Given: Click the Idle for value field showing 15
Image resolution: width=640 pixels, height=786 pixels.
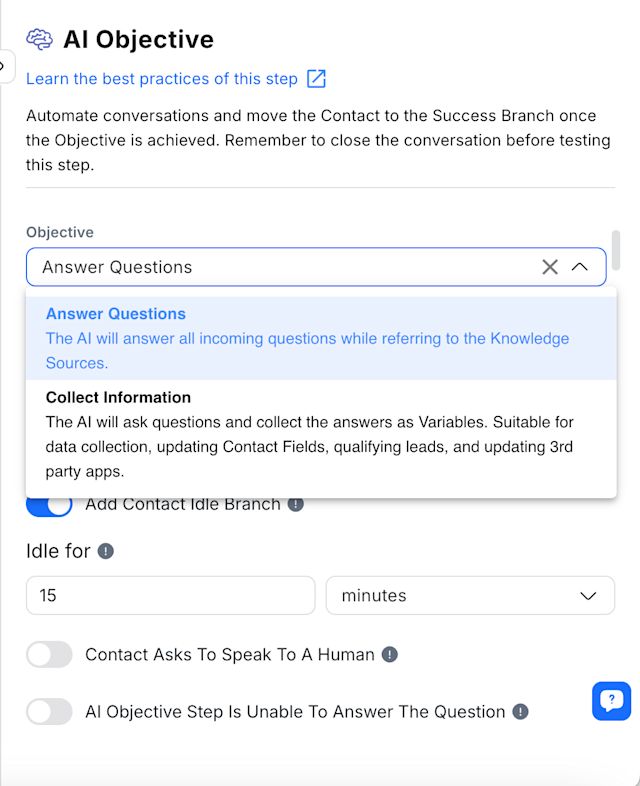Looking at the screenshot, I should 170,596.
